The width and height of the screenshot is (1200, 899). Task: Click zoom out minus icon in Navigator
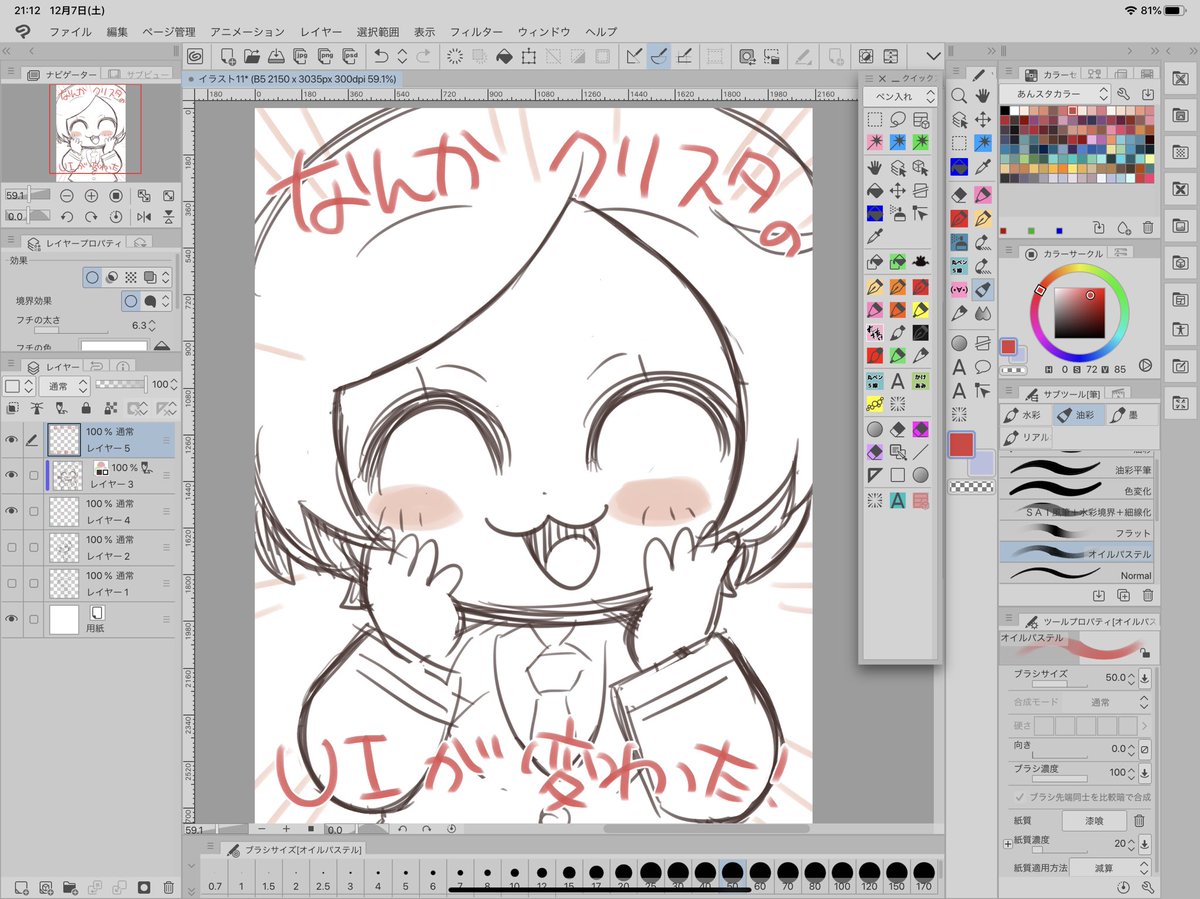[x=66, y=195]
